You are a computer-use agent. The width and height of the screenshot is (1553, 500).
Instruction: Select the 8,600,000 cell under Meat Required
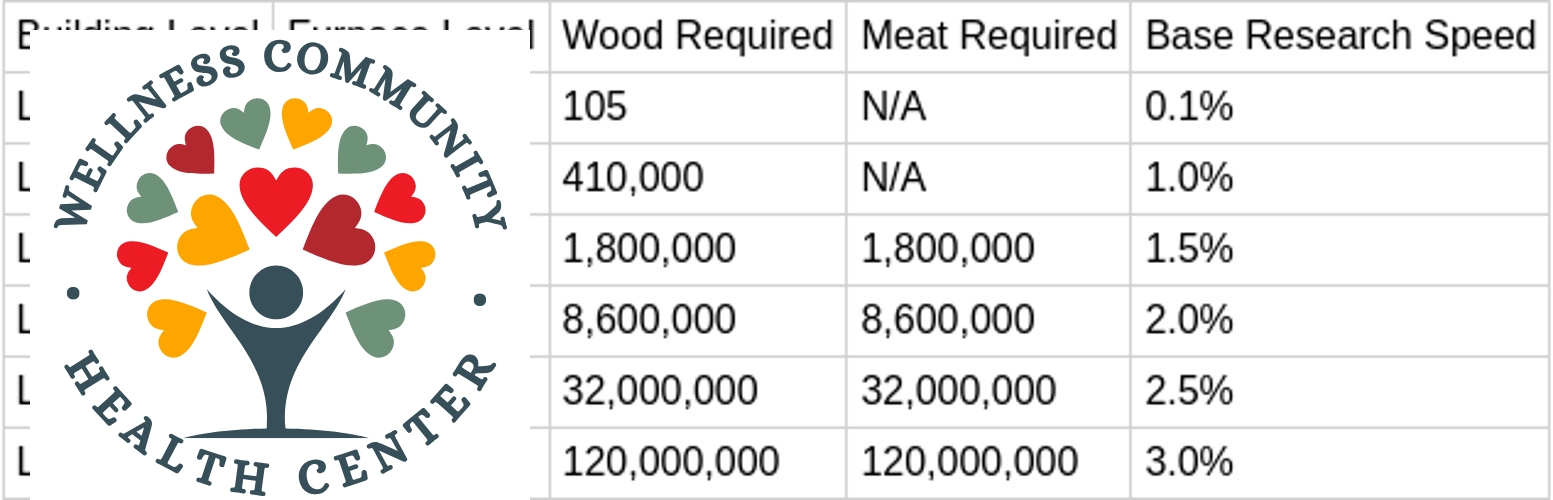pos(988,320)
